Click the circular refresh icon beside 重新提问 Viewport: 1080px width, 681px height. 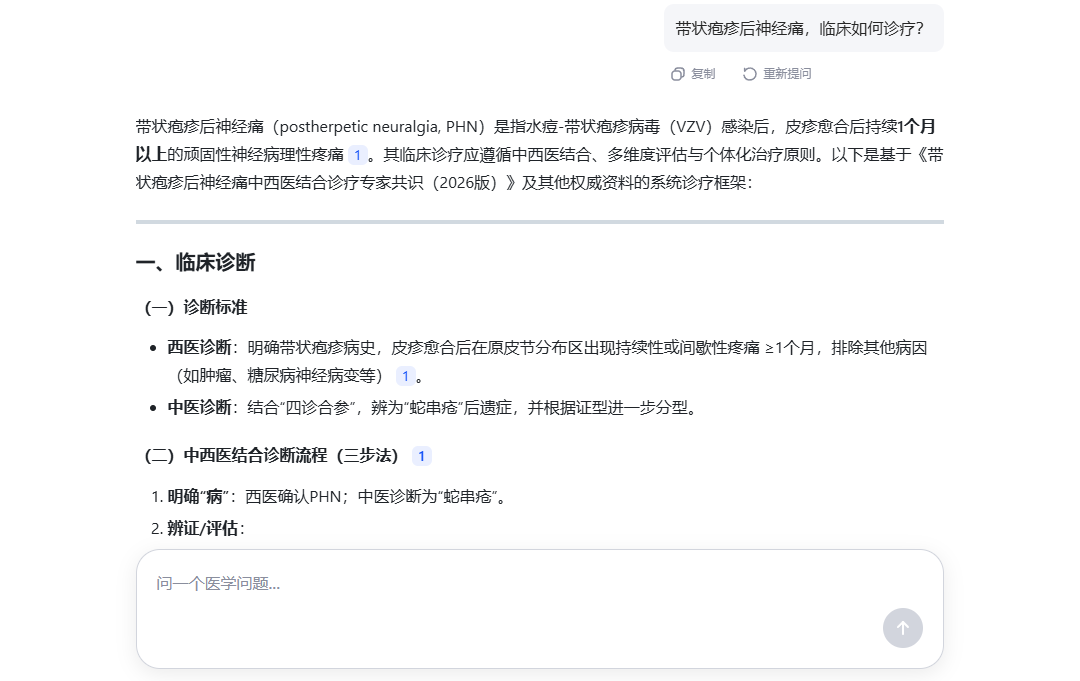(748, 73)
